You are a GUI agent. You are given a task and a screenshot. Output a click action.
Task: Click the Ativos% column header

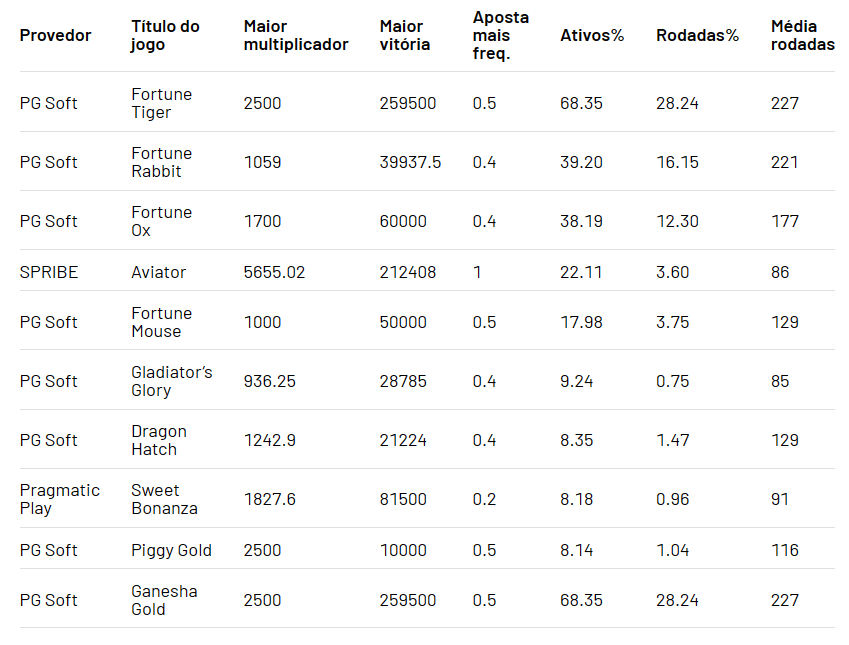[x=592, y=35]
